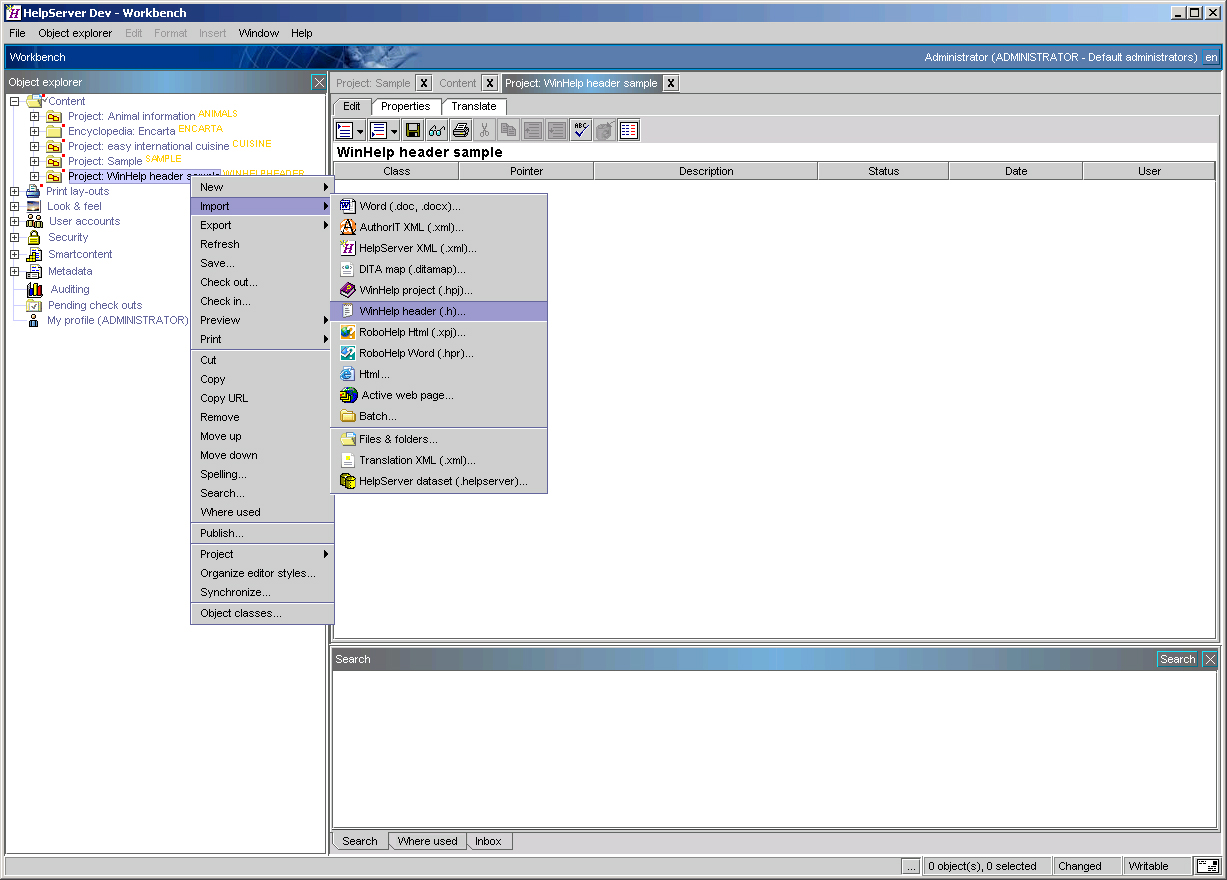The width and height of the screenshot is (1227, 880).
Task: Expand the Security tree node
Action: point(14,237)
